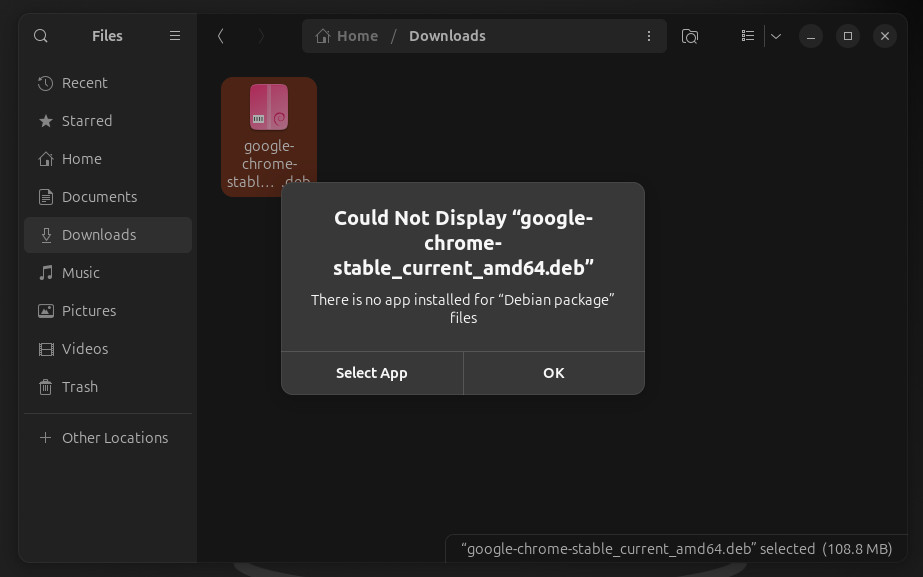This screenshot has height=577, width=923.
Task: Open Music in the sidebar
Action: [x=108, y=273]
